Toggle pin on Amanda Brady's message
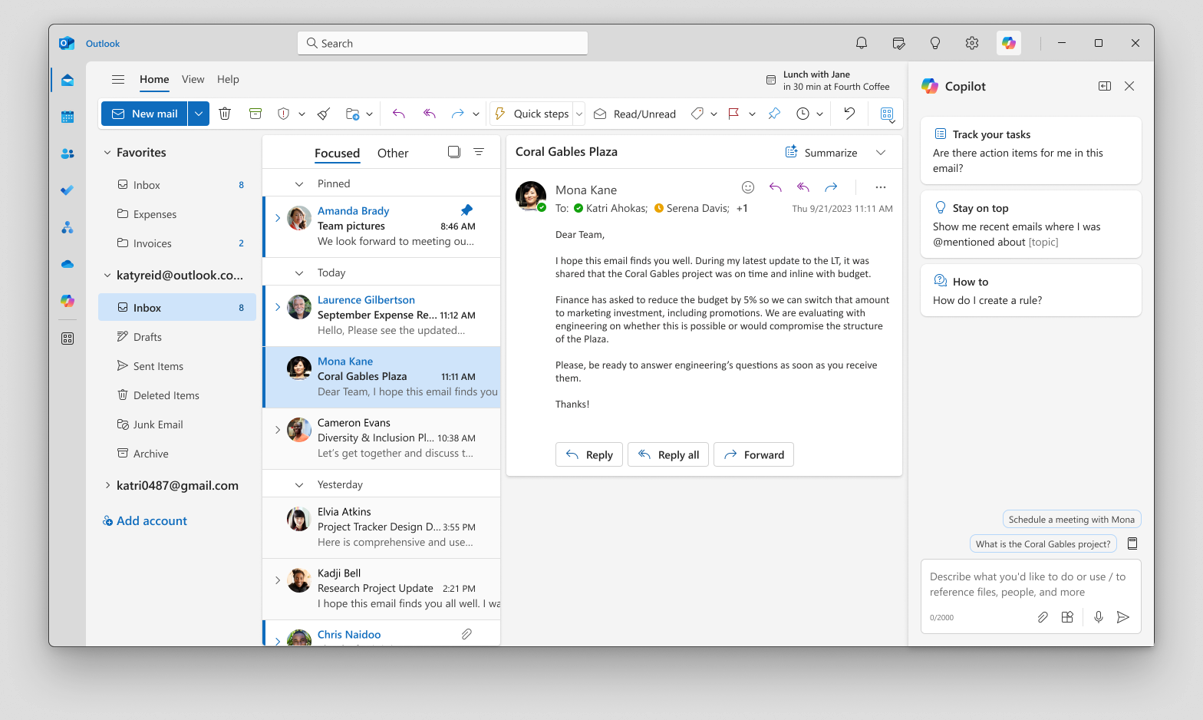This screenshot has width=1203, height=720. [466, 210]
